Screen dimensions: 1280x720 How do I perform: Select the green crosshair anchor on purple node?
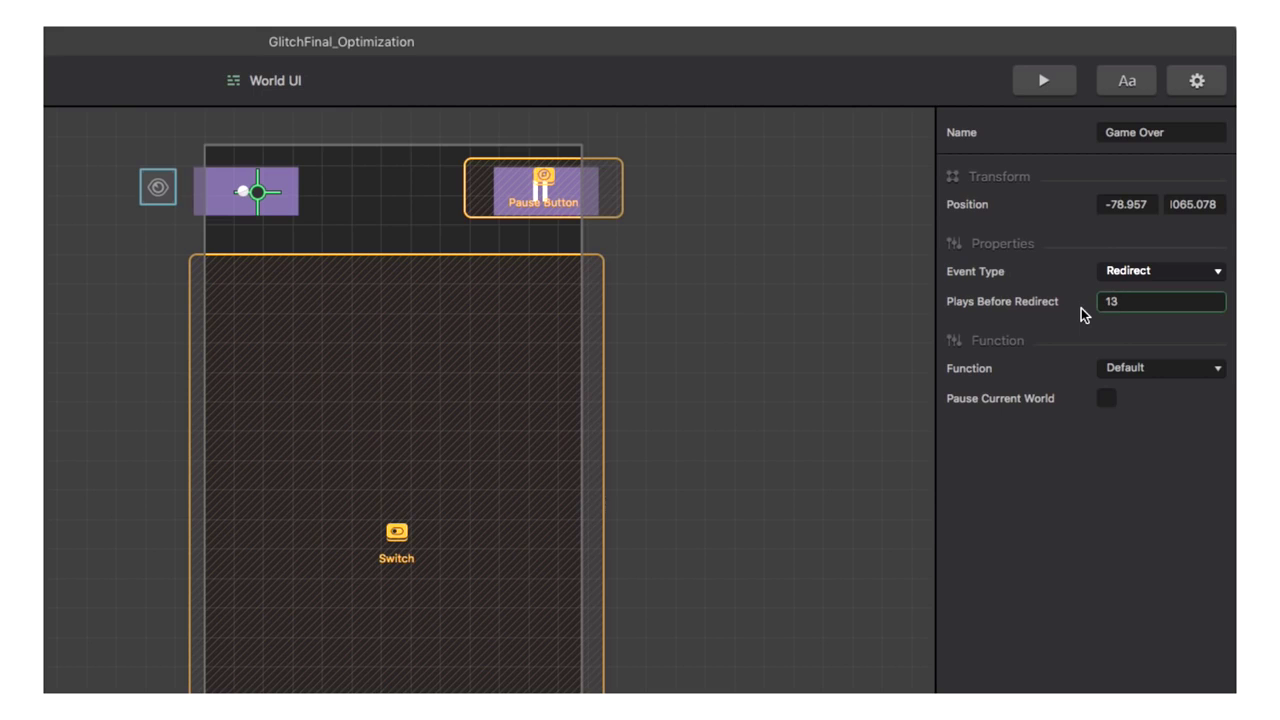tap(258, 192)
